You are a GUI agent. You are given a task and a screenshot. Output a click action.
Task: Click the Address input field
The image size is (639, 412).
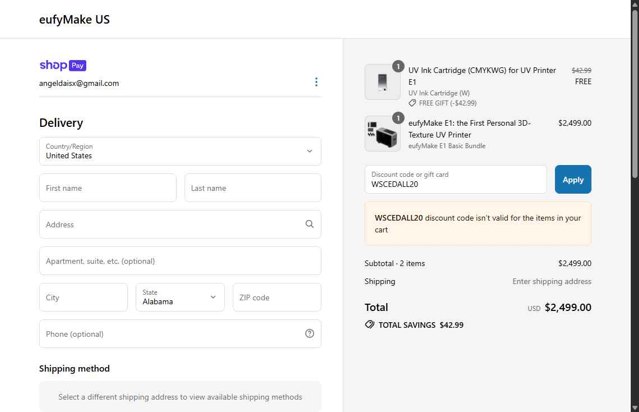coord(180,224)
